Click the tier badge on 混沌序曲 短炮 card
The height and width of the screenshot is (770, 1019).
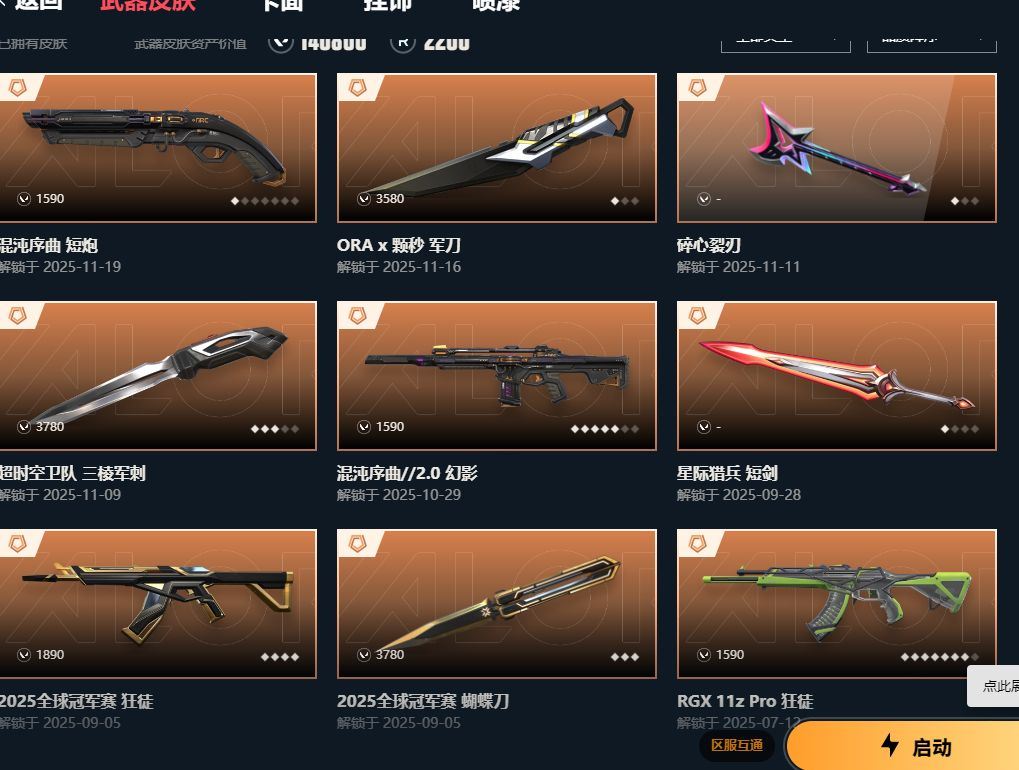pos(18,87)
